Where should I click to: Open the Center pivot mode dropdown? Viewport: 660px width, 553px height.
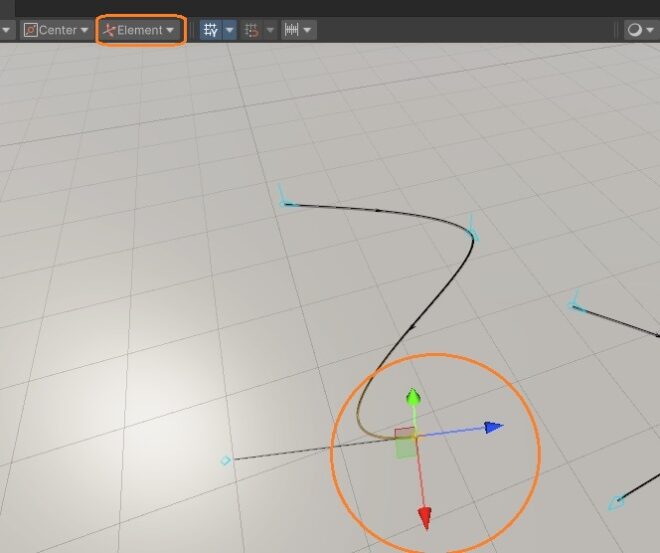56,30
